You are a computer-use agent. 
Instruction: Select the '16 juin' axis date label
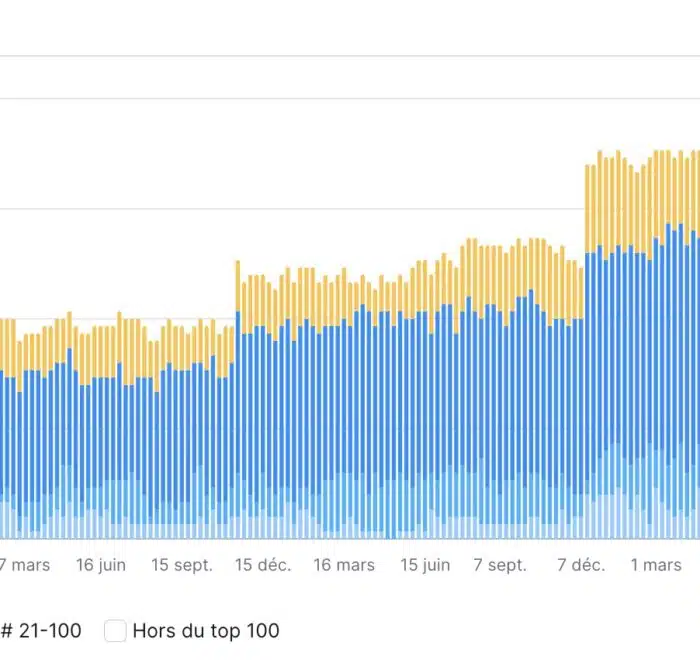point(101,565)
